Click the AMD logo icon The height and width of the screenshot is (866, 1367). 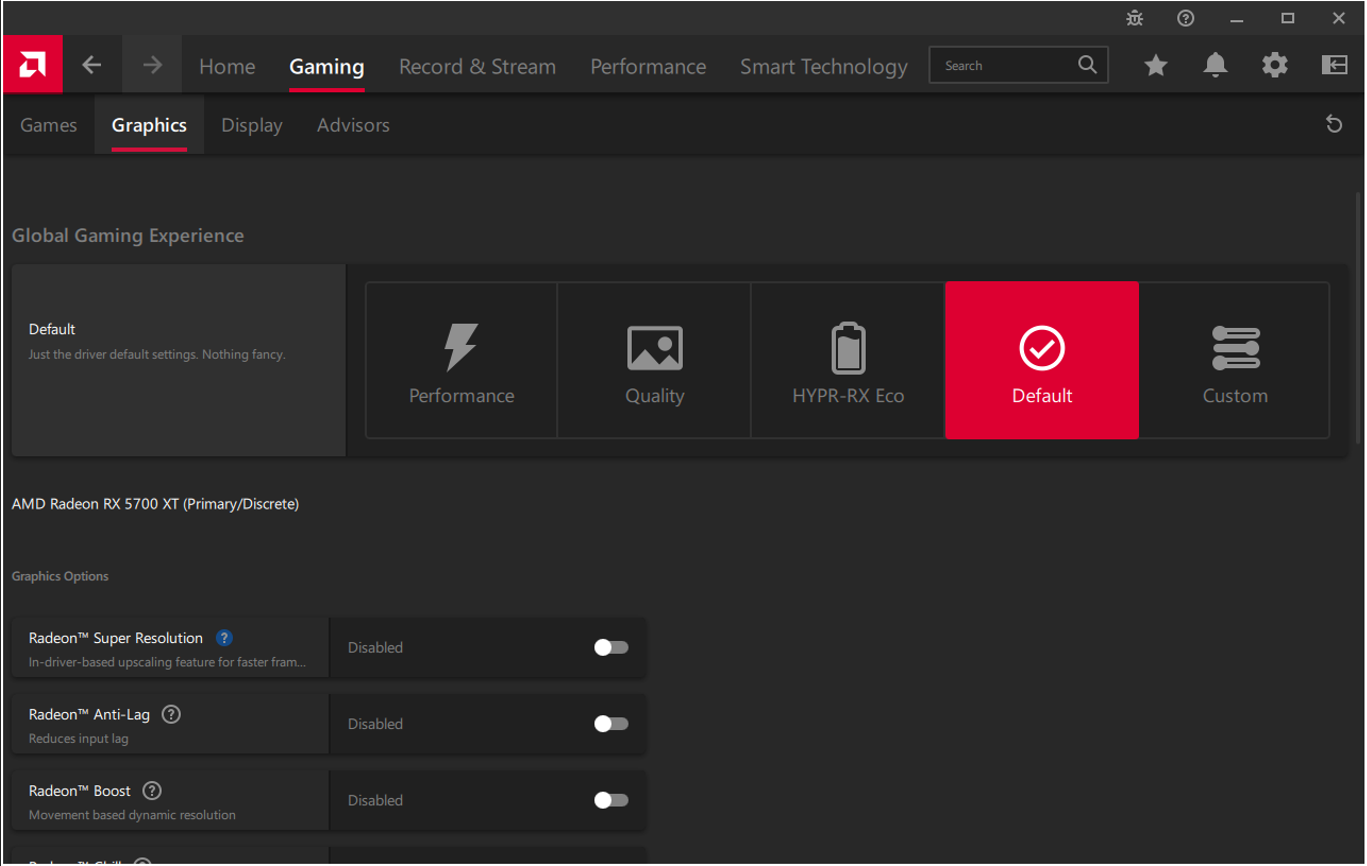tap(32, 65)
